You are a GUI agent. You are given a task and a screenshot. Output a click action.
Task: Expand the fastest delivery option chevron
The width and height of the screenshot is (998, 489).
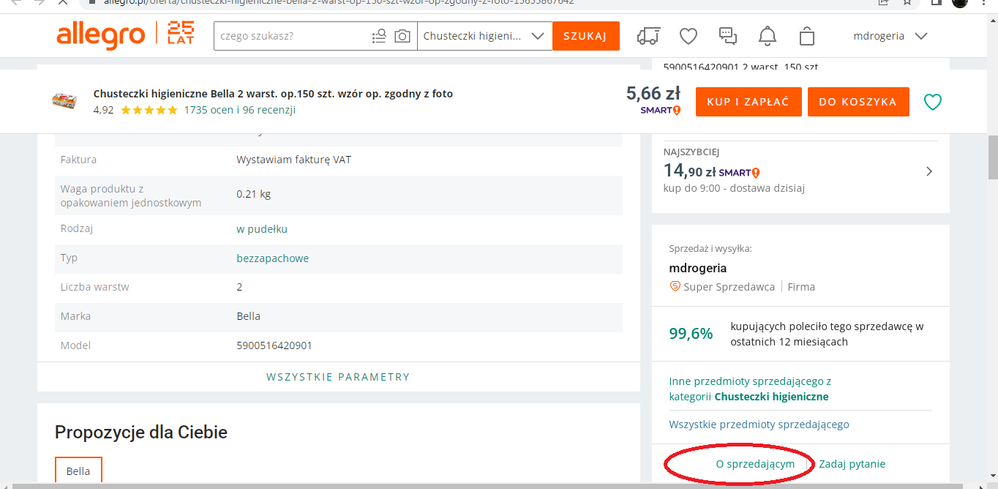(929, 171)
